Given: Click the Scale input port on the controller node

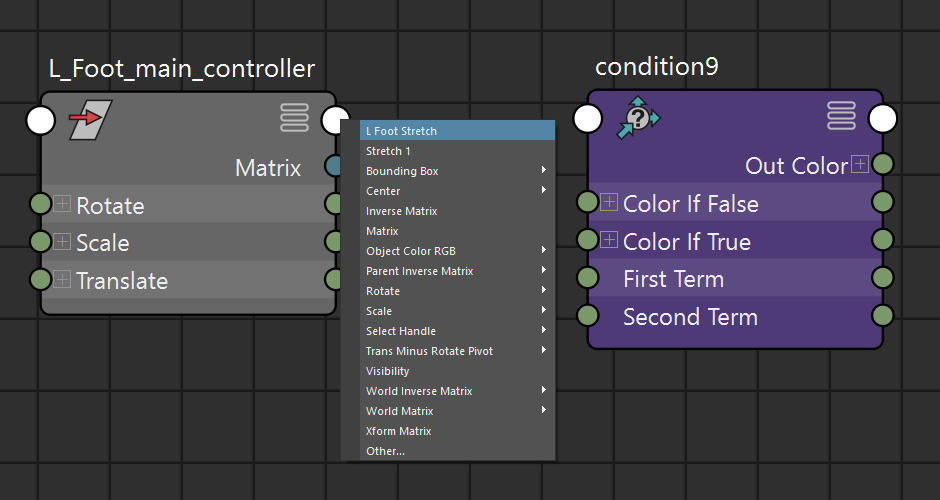Looking at the screenshot, I should [x=41, y=242].
